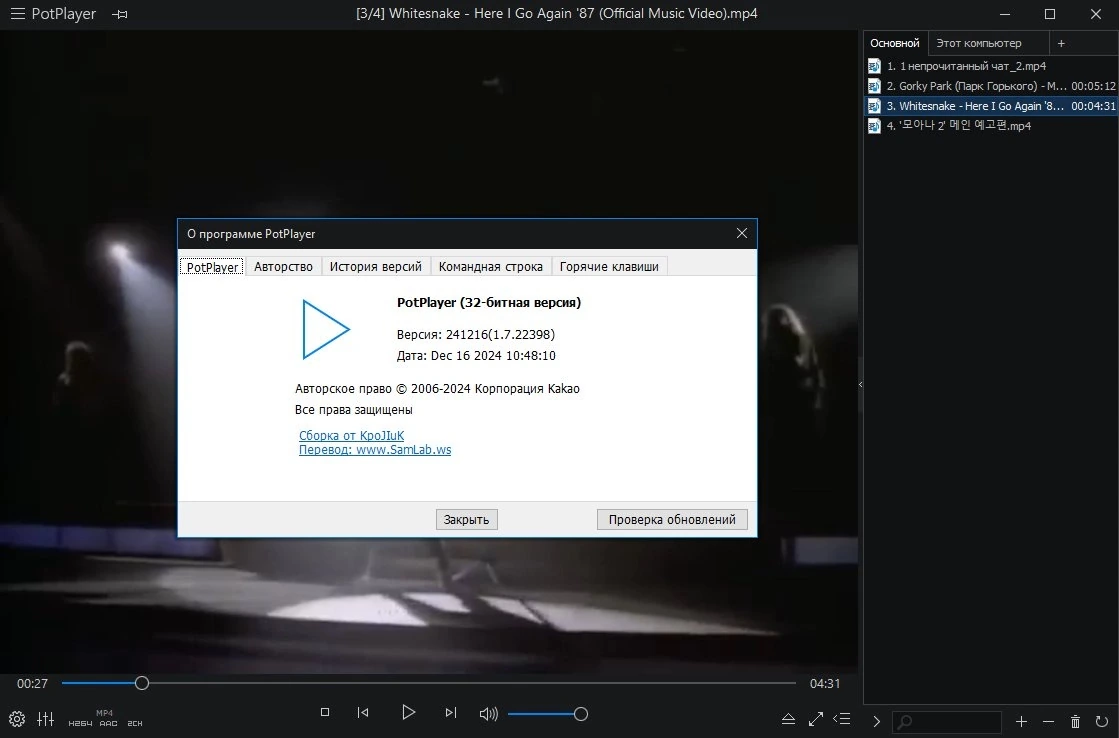Add item to playlist with plus icon

[1021, 722]
